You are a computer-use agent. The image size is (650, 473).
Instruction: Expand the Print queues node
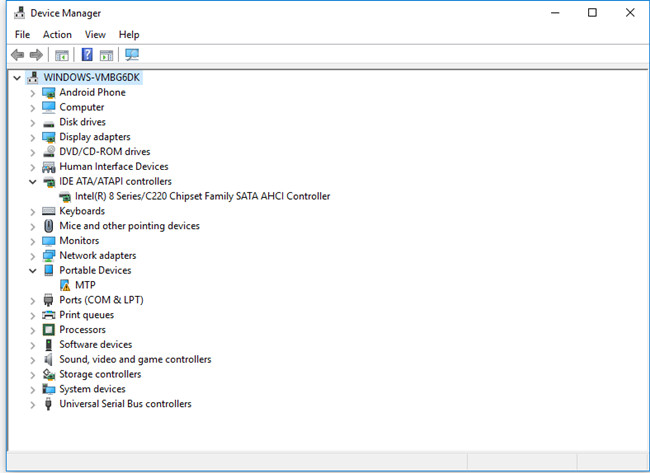[x=33, y=315]
